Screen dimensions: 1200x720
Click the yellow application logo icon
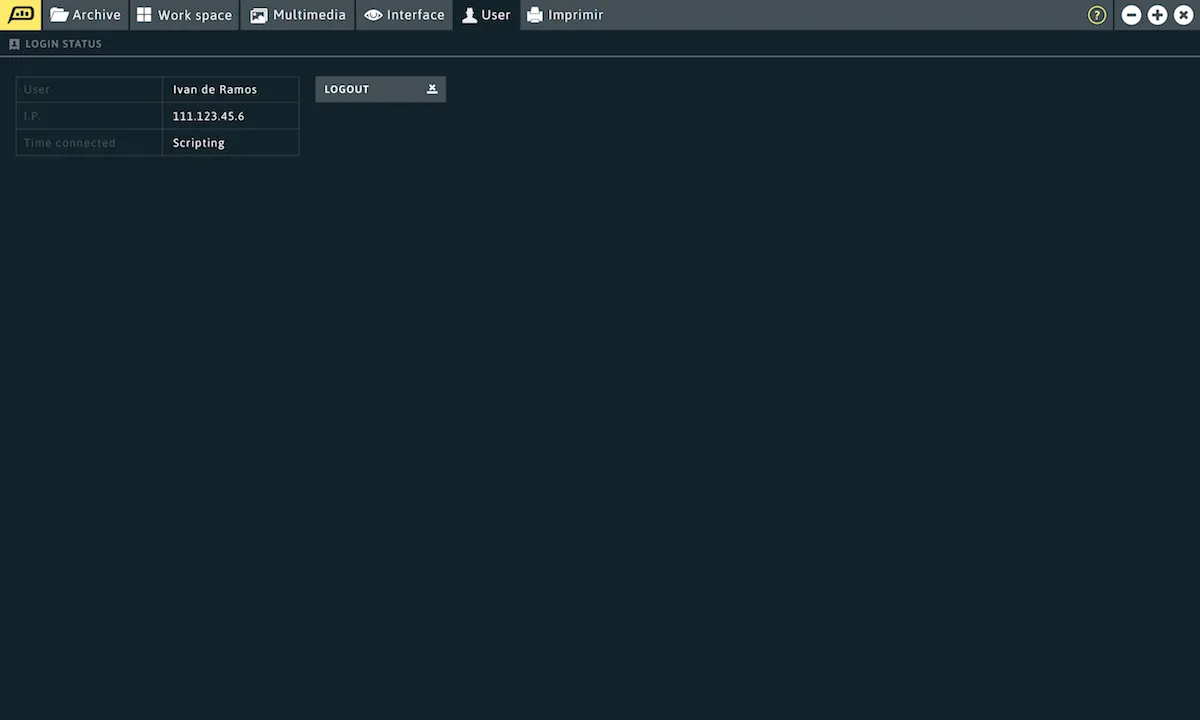coord(21,15)
